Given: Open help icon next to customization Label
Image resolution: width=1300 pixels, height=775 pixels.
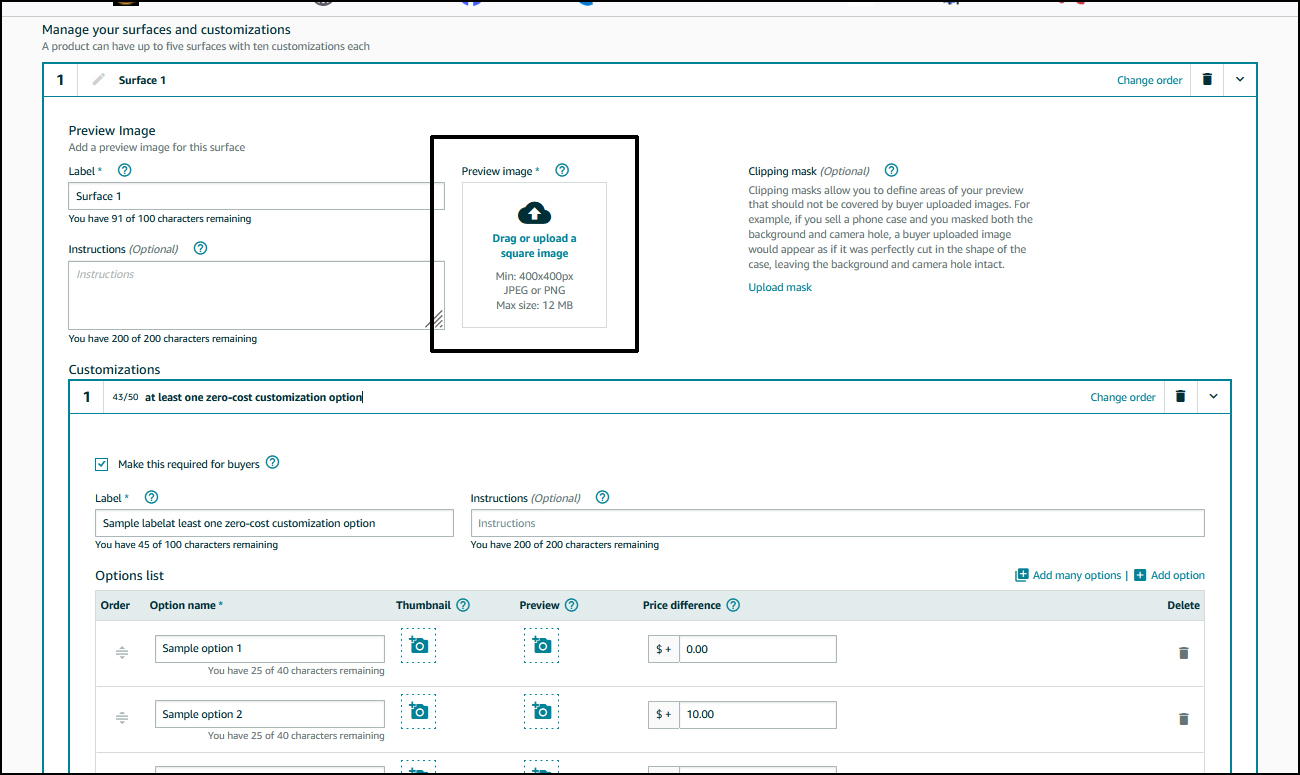Looking at the screenshot, I should pyautogui.click(x=151, y=497).
